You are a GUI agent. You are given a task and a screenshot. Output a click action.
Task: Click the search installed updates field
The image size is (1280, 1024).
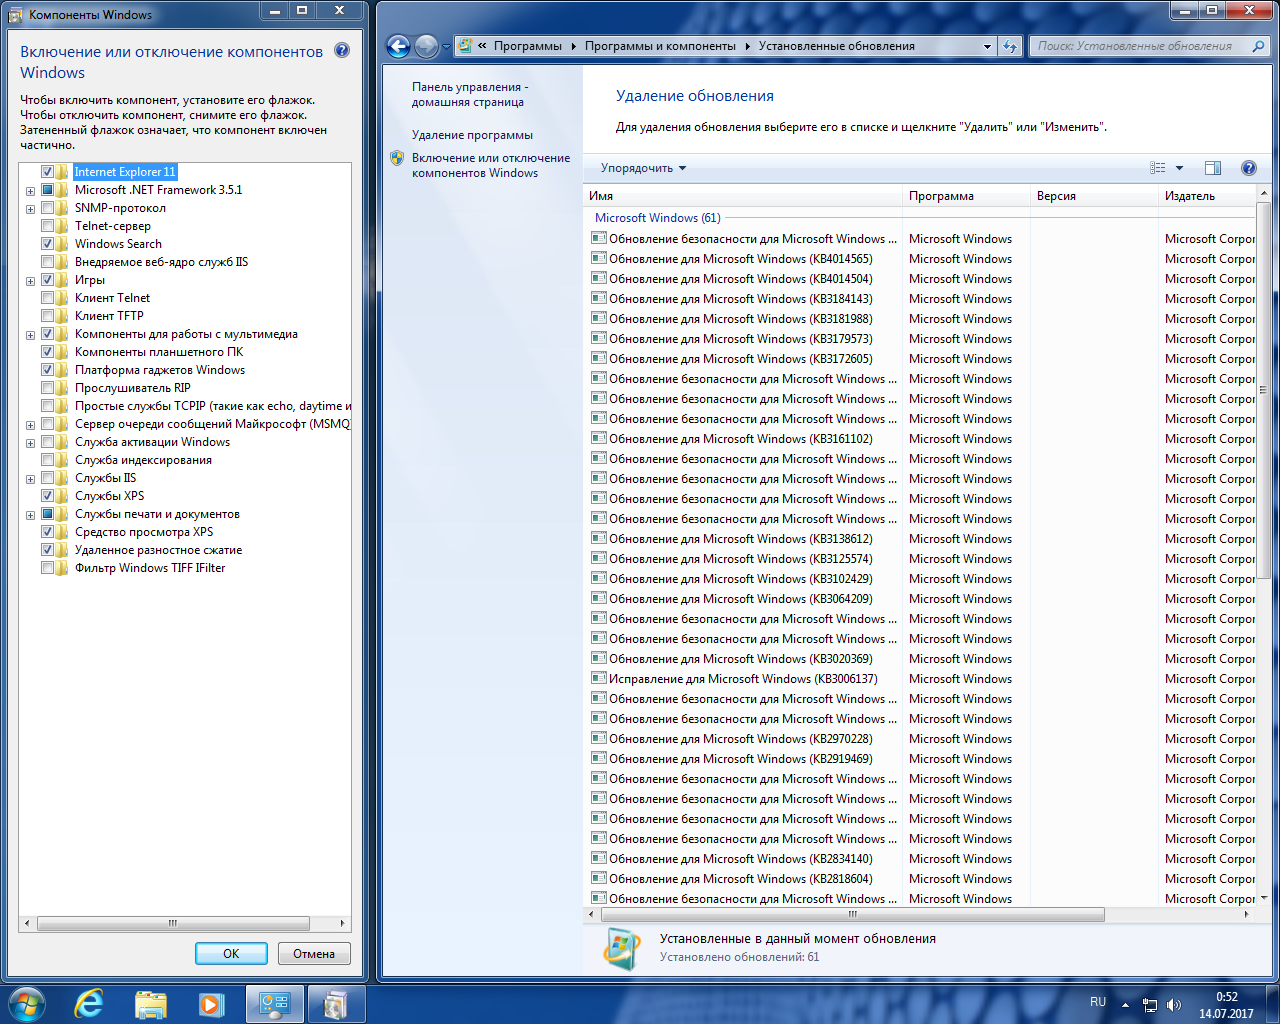[1140, 46]
